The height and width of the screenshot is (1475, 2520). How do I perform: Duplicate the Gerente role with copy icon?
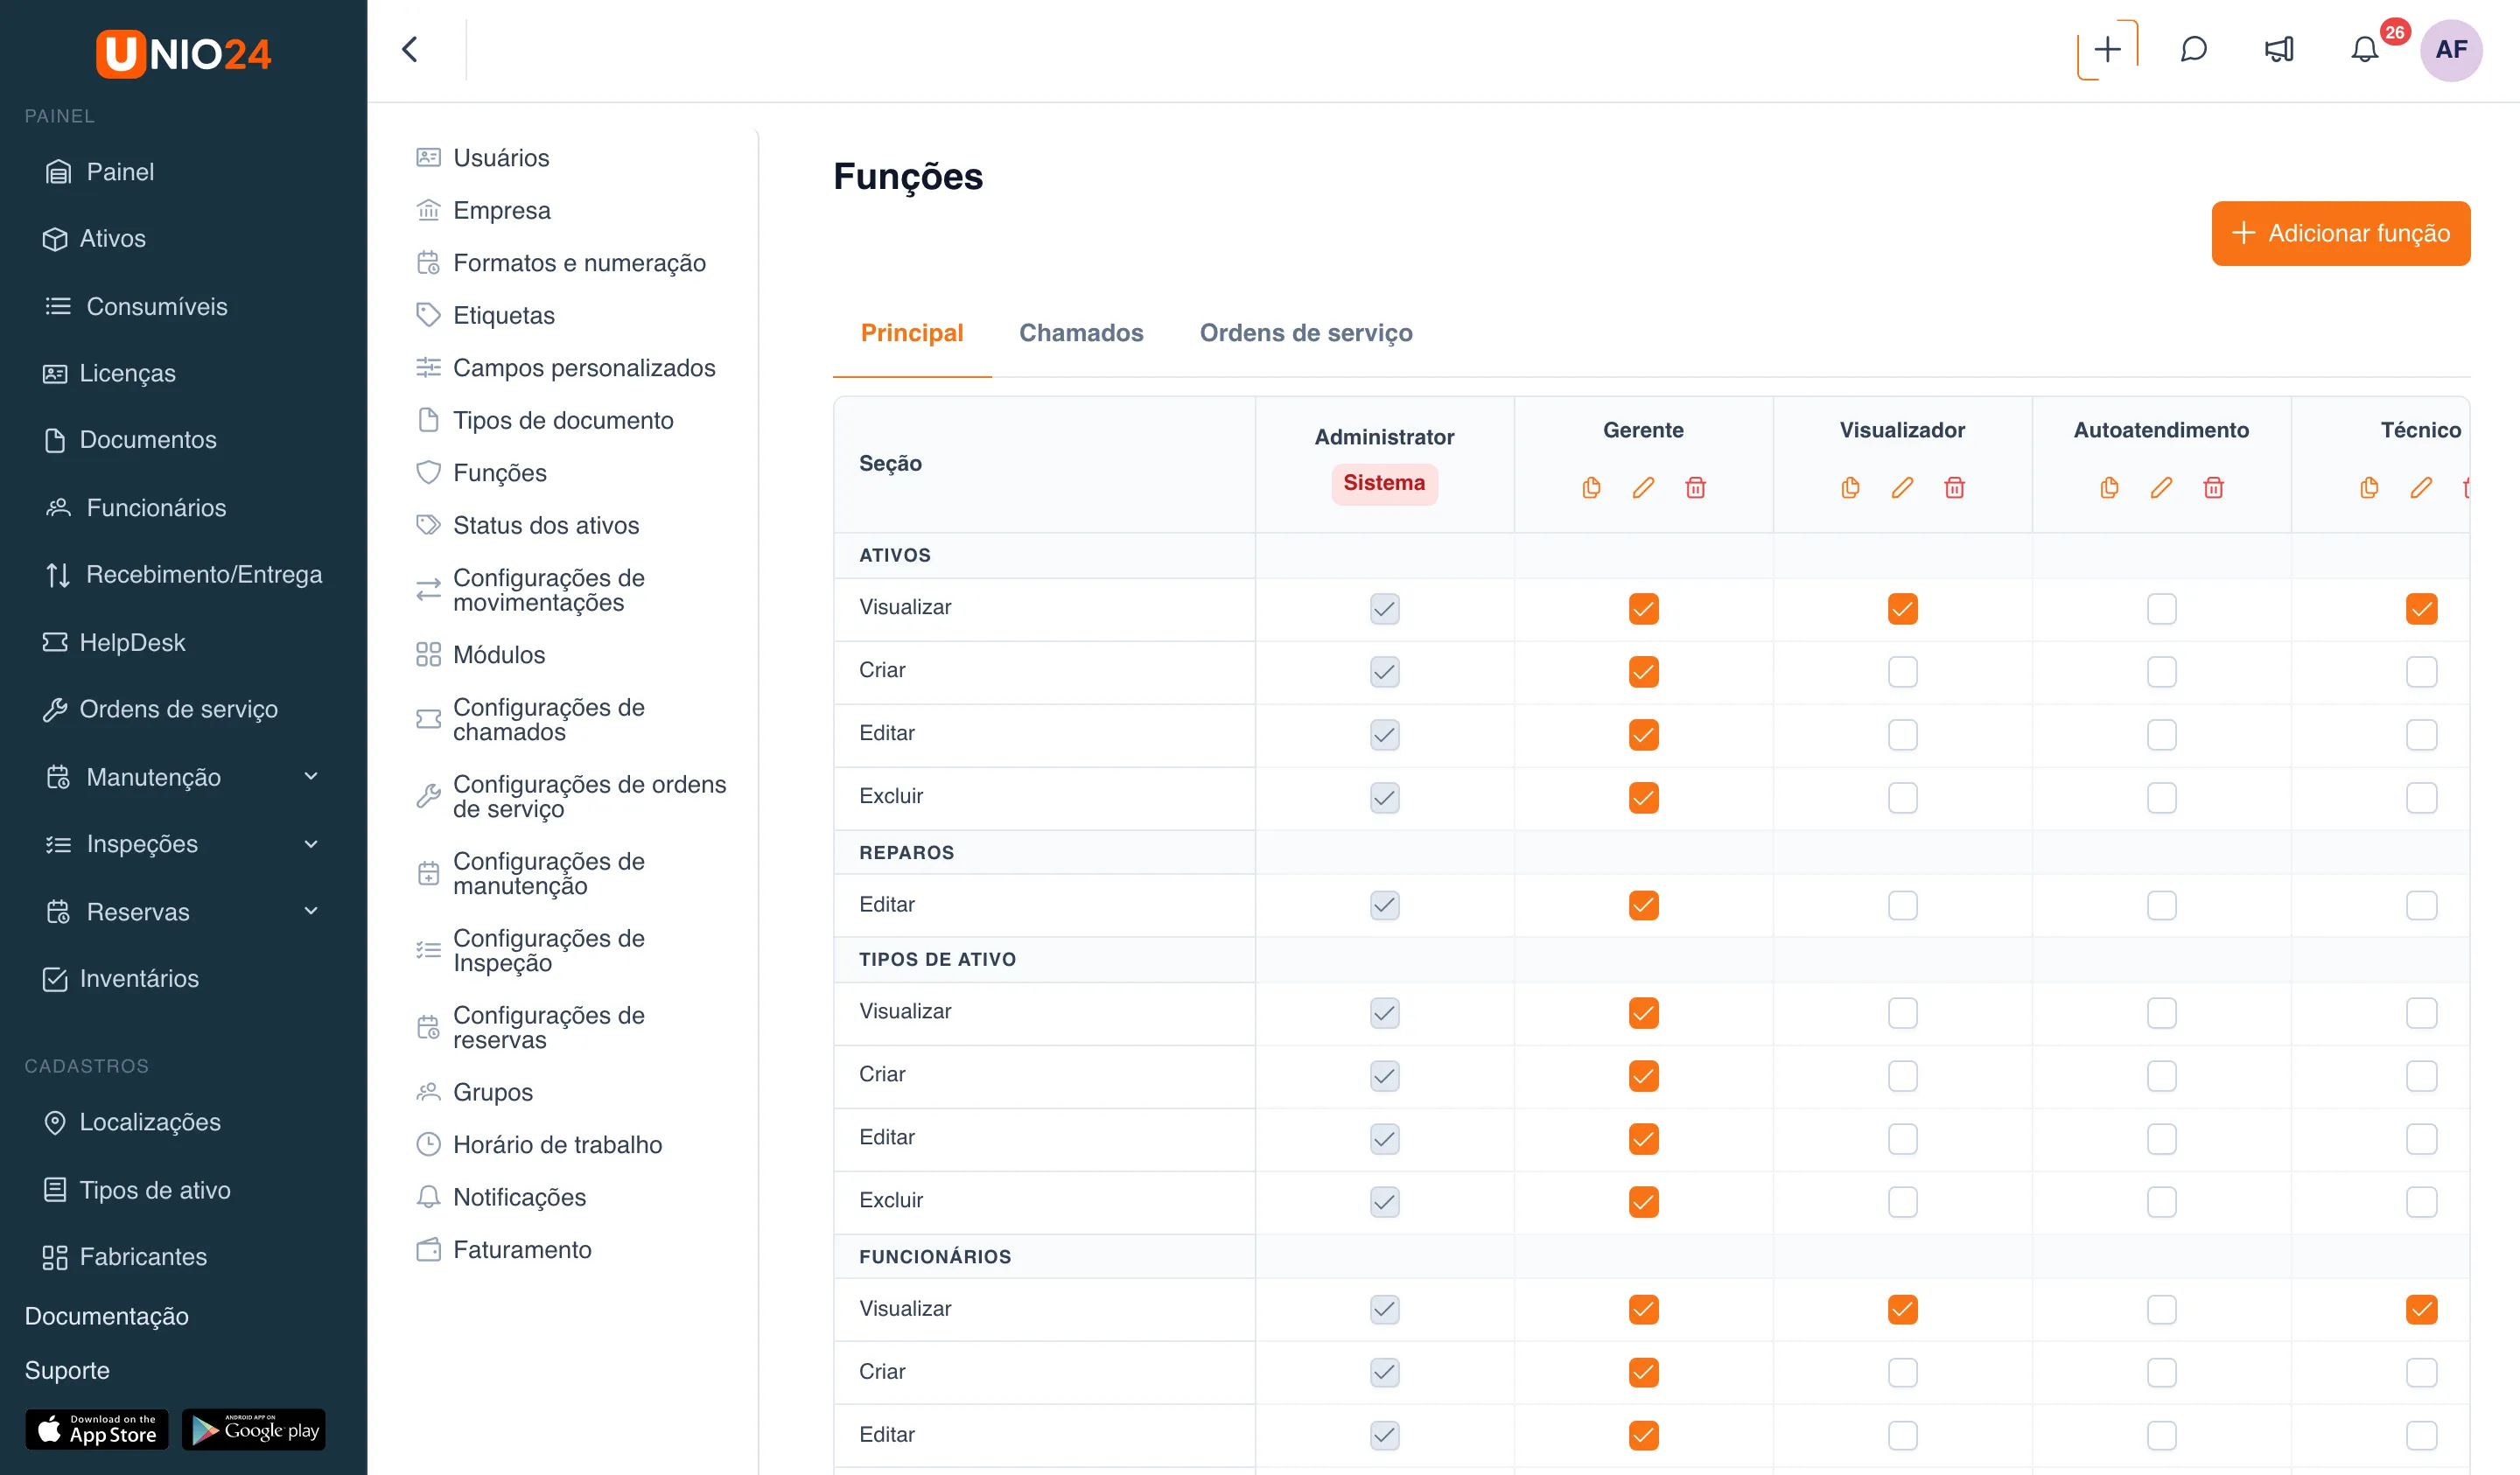pos(1591,488)
